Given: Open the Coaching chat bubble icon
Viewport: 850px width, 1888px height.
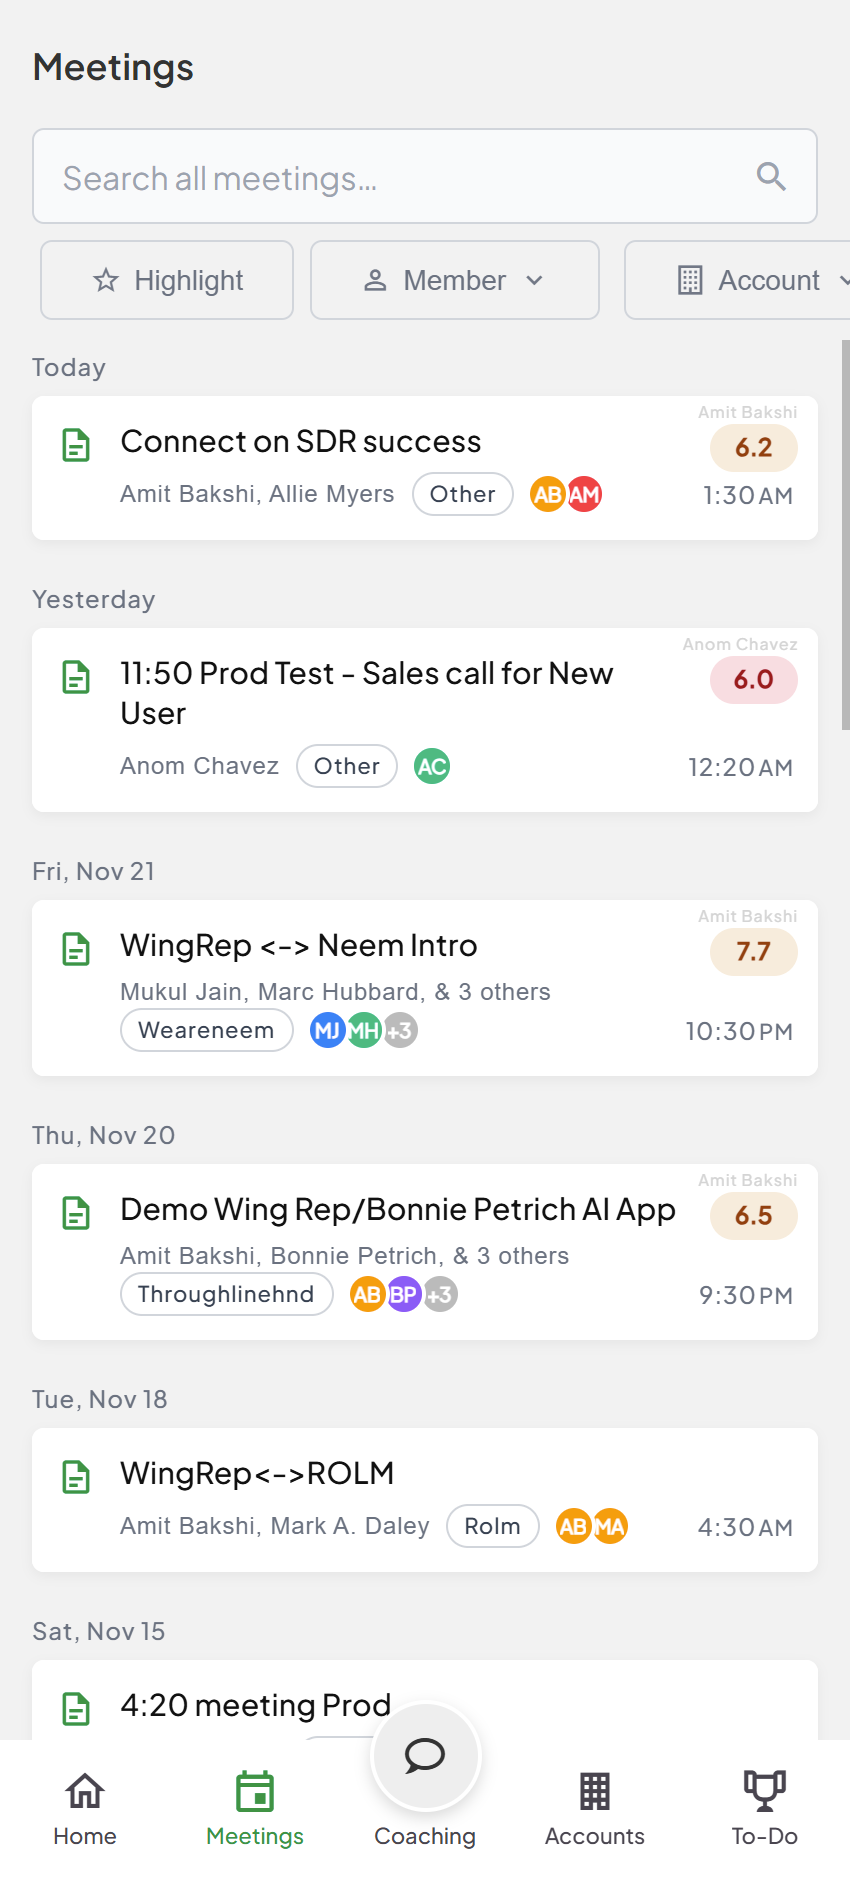Looking at the screenshot, I should [x=425, y=1756].
